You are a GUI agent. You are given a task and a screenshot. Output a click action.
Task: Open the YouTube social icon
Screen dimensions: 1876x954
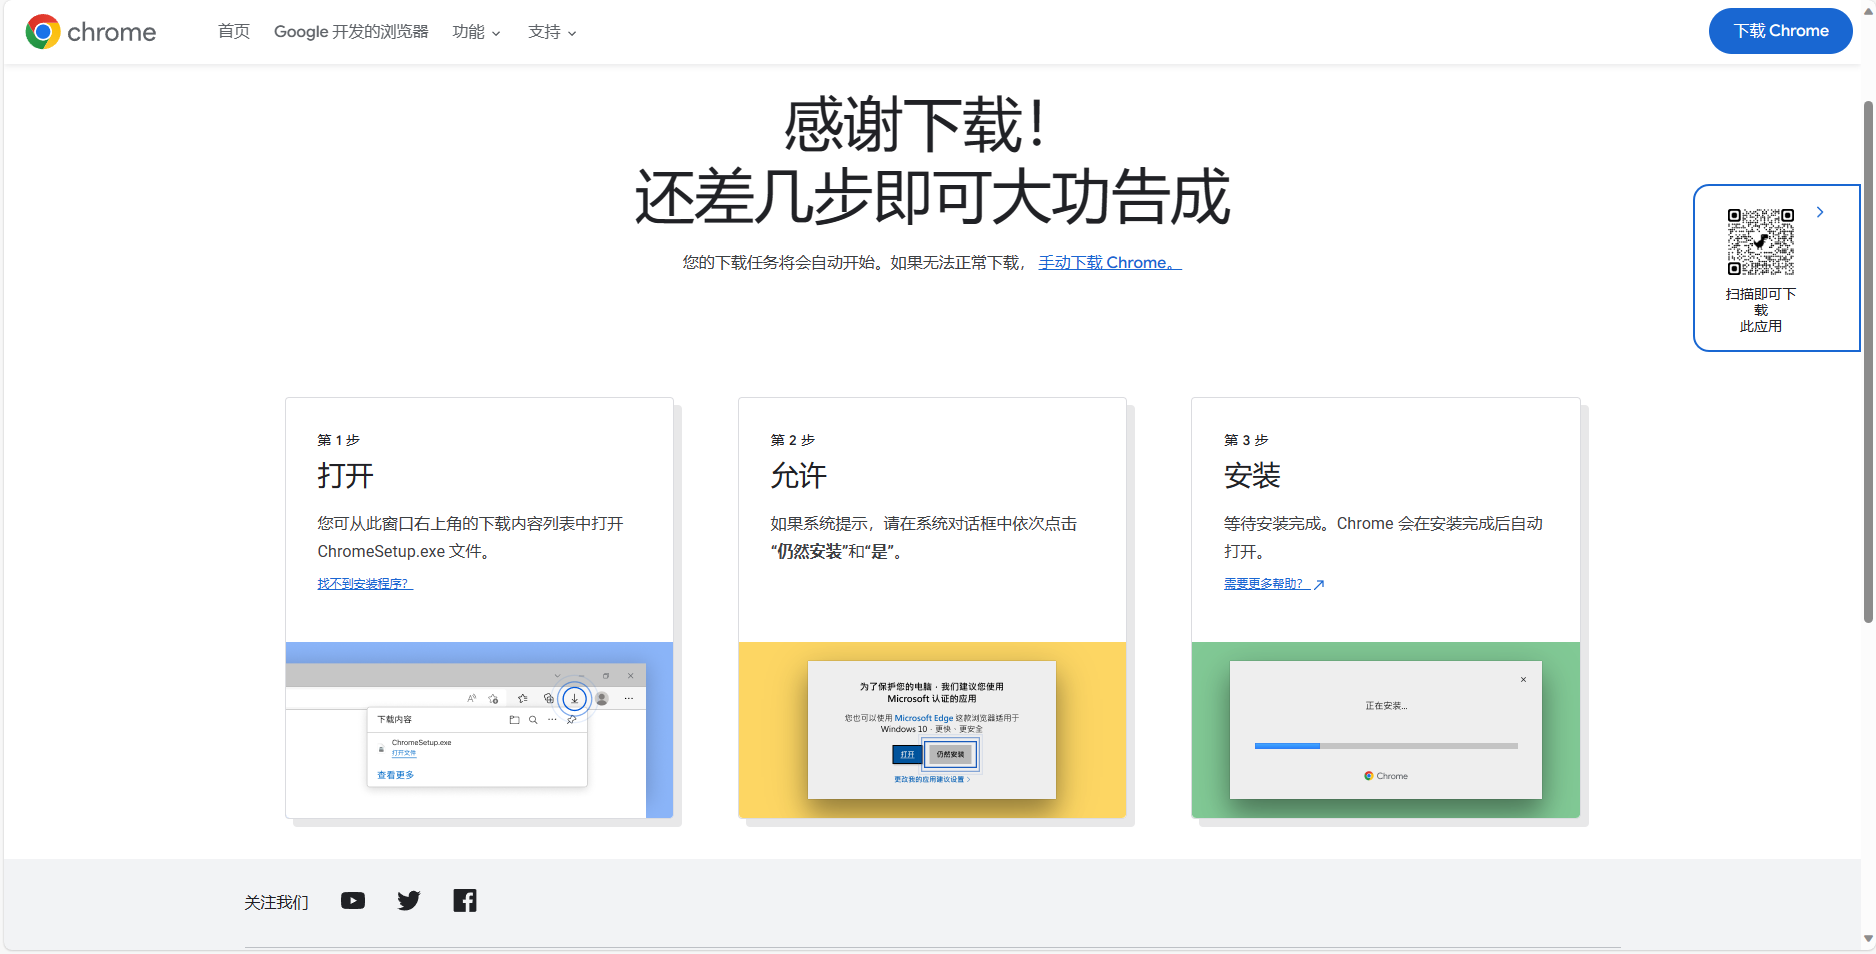[x=353, y=901]
